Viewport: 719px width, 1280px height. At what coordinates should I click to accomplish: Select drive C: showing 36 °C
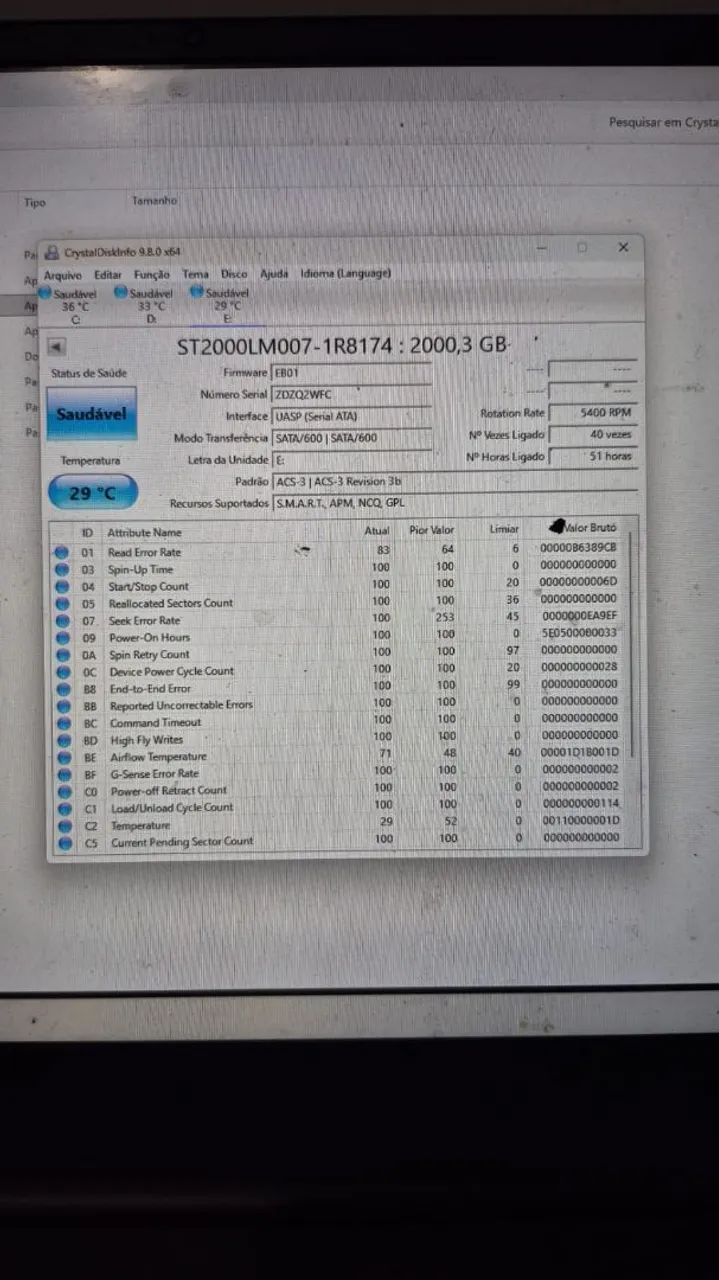68,306
